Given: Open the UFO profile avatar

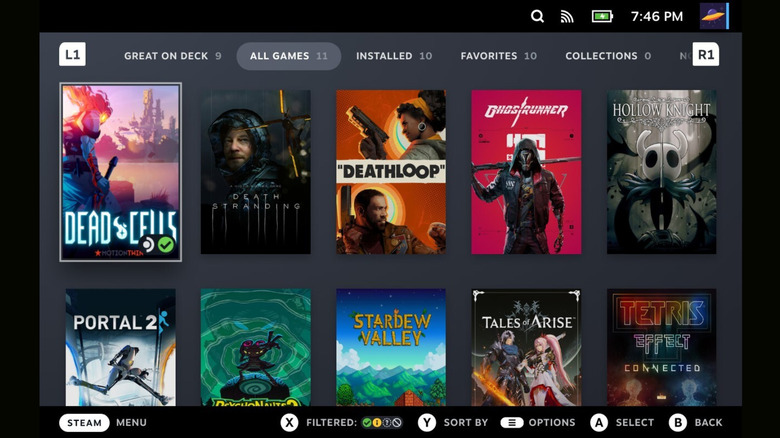Looking at the screenshot, I should click(714, 16).
